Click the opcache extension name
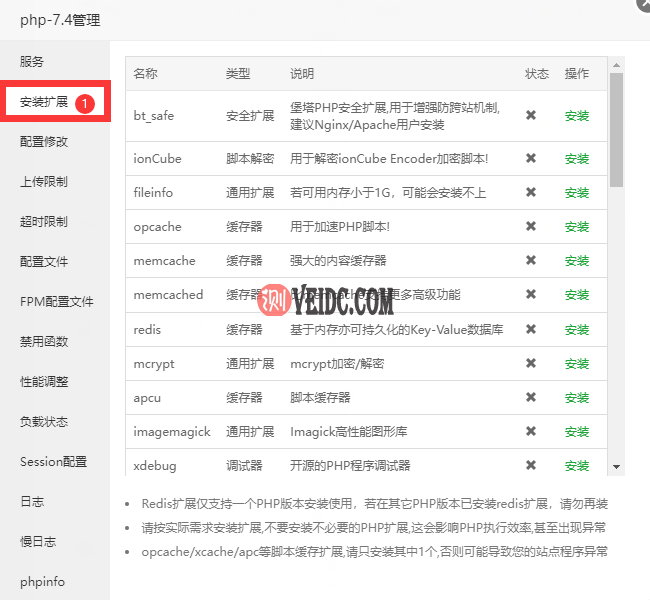This screenshot has height=600, width=650. pyautogui.click(x=158, y=227)
